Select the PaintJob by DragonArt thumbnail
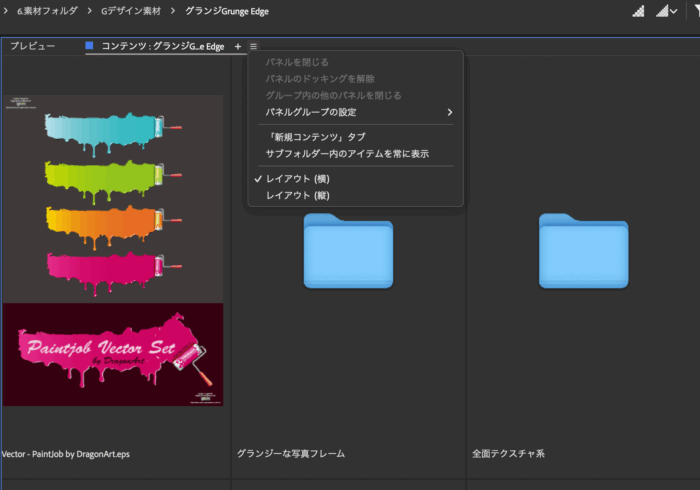The image size is (700, 490). (113, 250)
